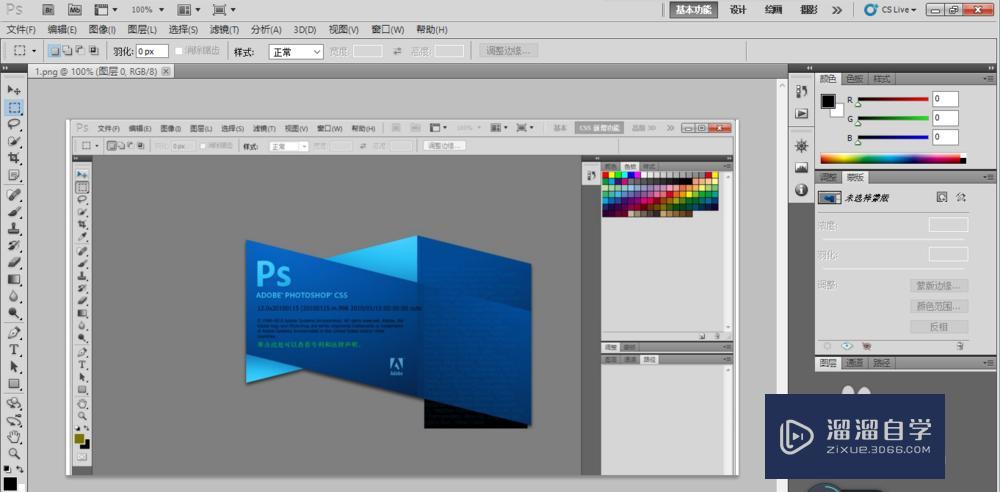Open the Color panel options menu
Screen dimensions: 1000x492
pos(989,79)
